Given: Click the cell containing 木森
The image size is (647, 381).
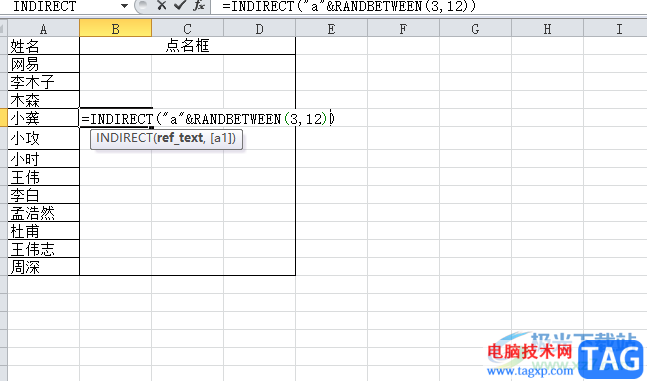Looking at the screenshot, I should pos(43,99).
